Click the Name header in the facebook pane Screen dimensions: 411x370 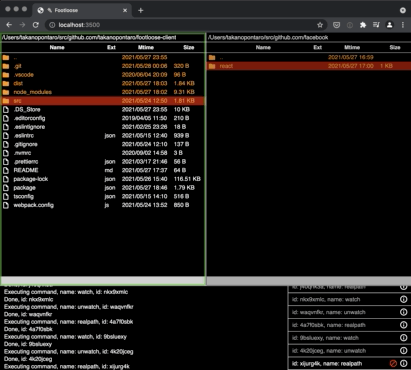[263, 47]
